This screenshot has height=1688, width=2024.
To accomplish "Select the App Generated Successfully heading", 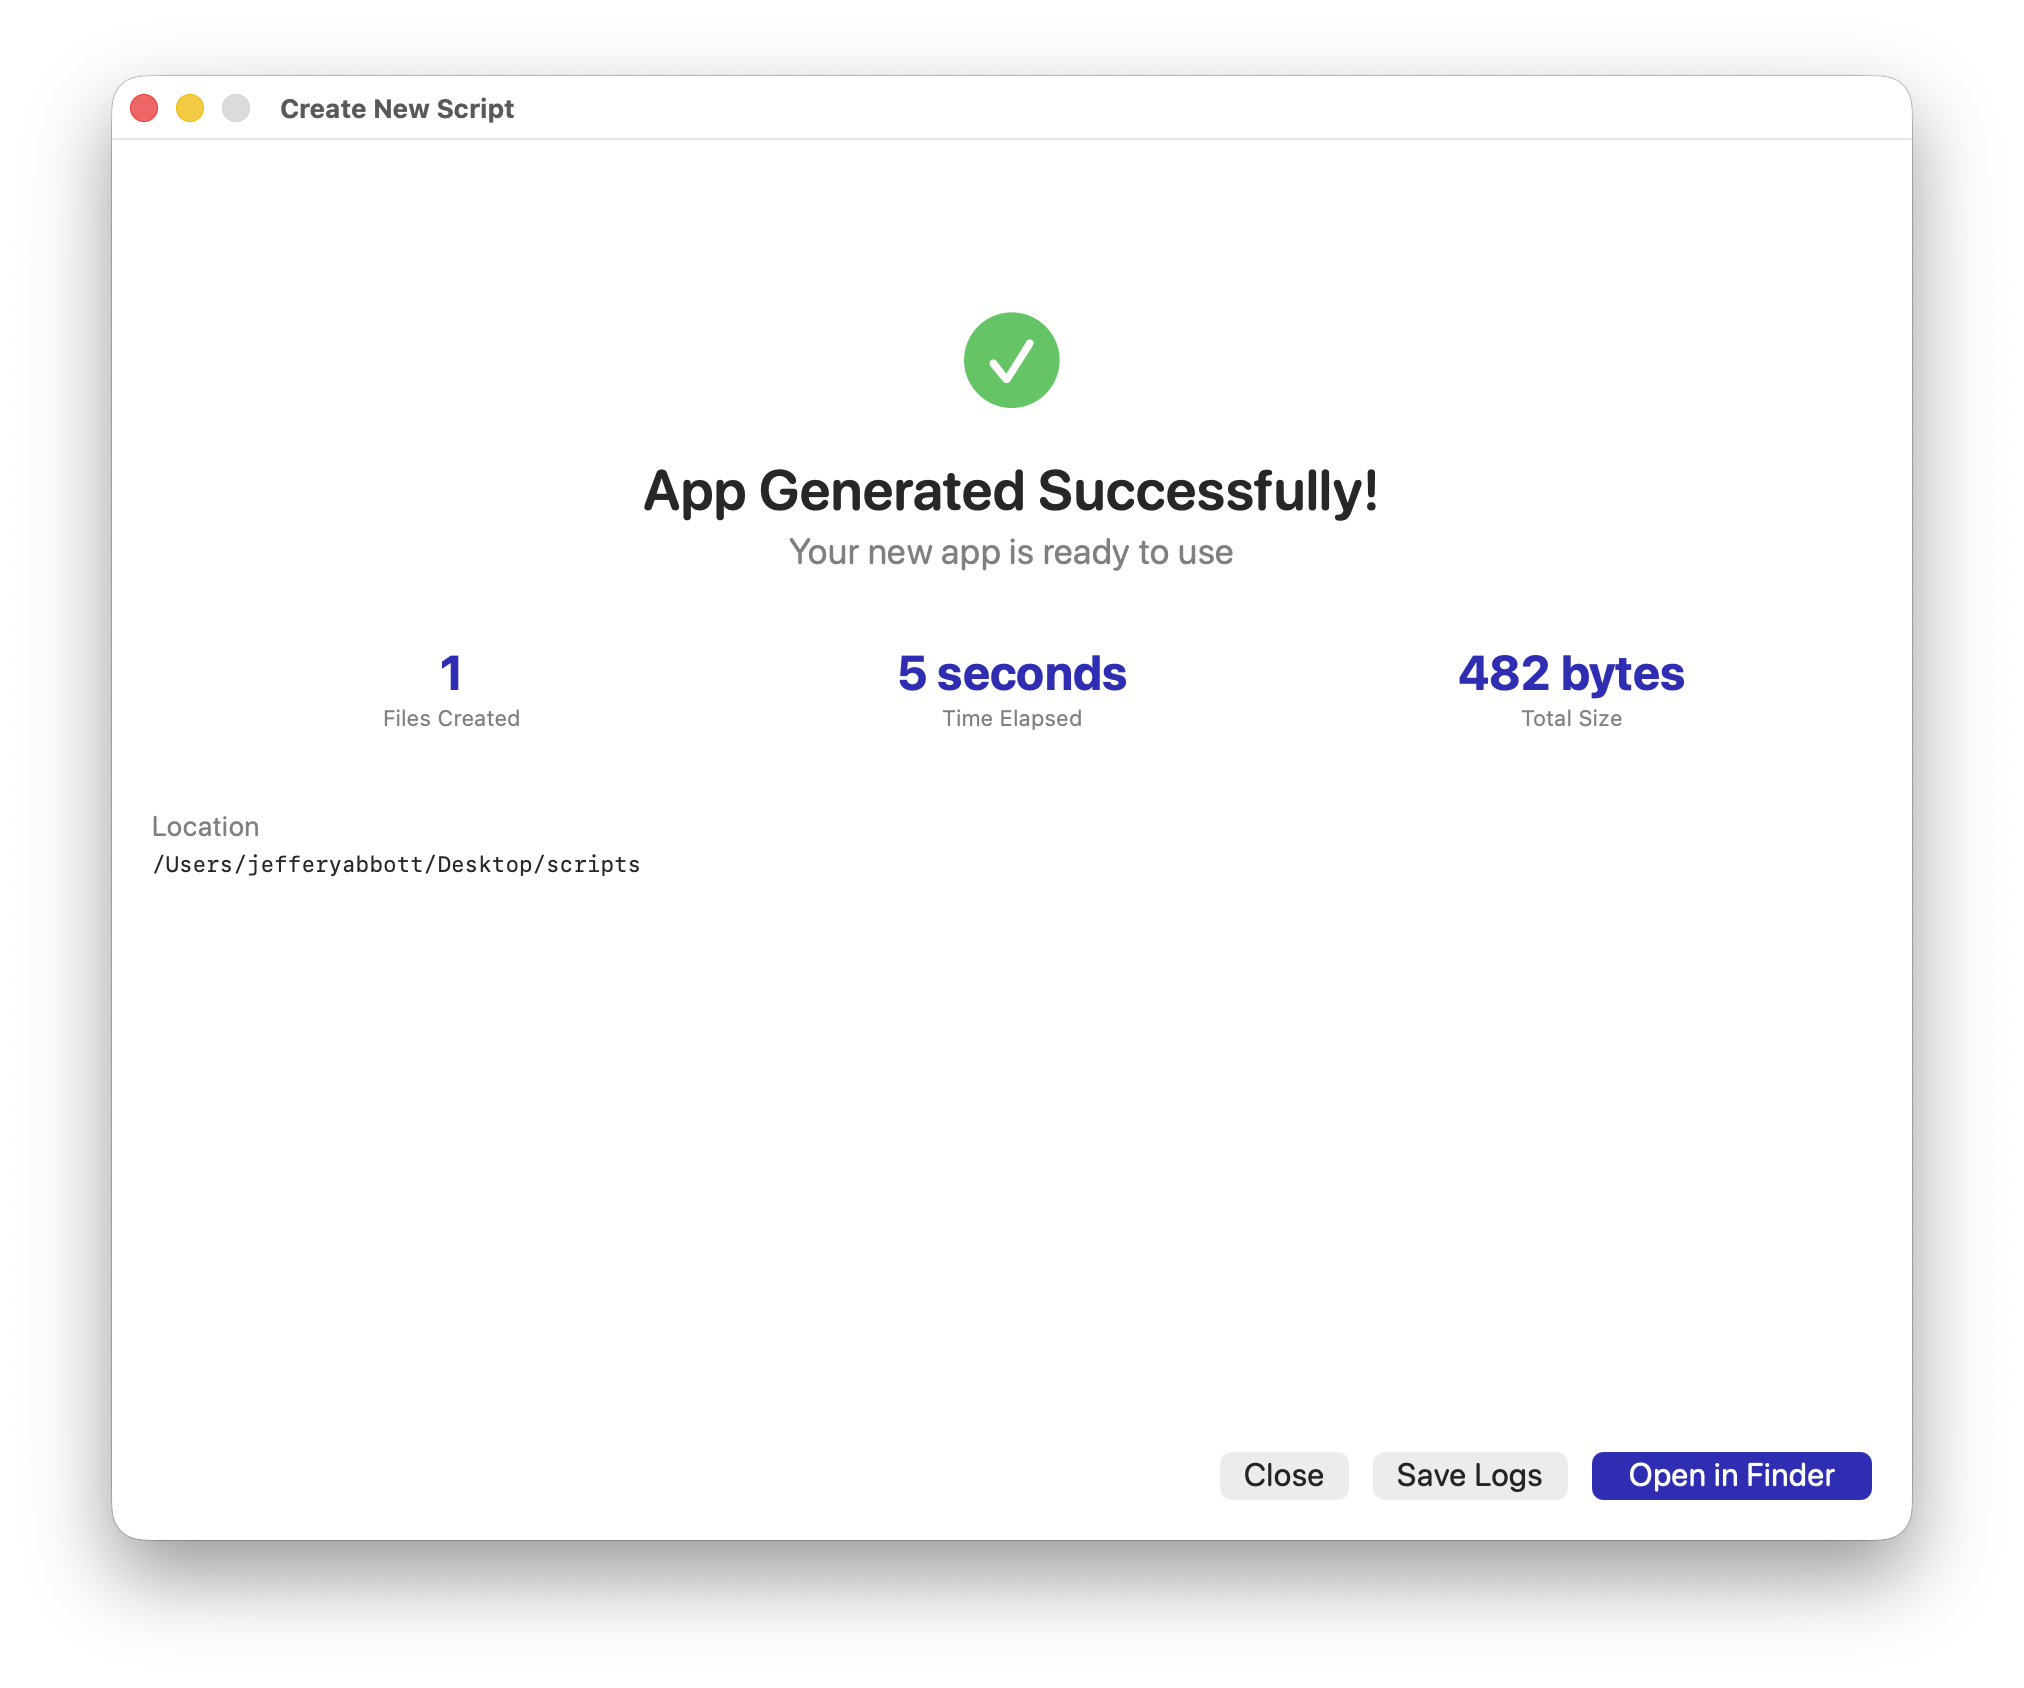I will (1011, 491).
